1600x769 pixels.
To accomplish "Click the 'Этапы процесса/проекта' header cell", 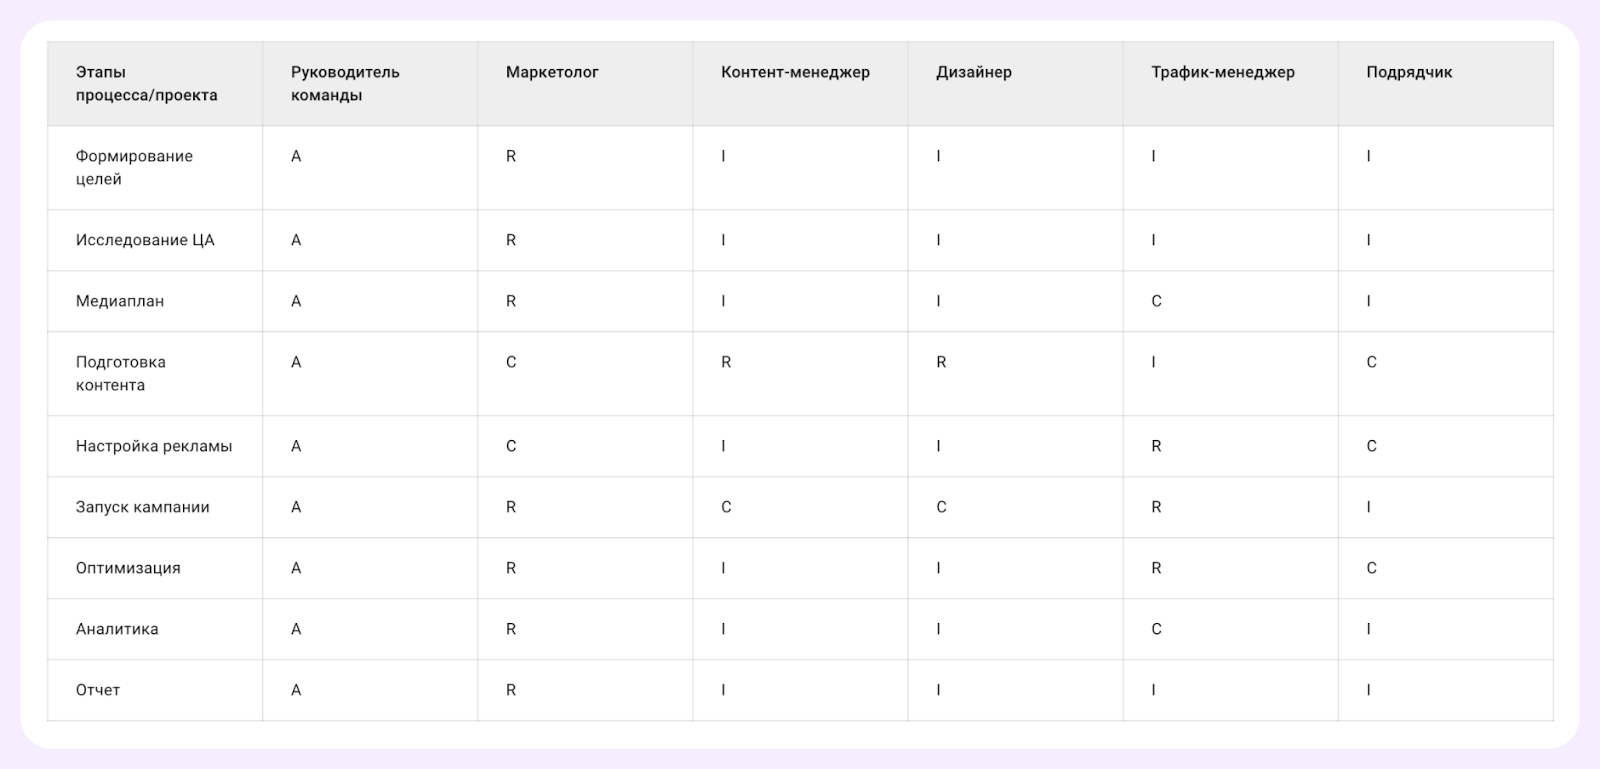I will click(x=146, y=84).
